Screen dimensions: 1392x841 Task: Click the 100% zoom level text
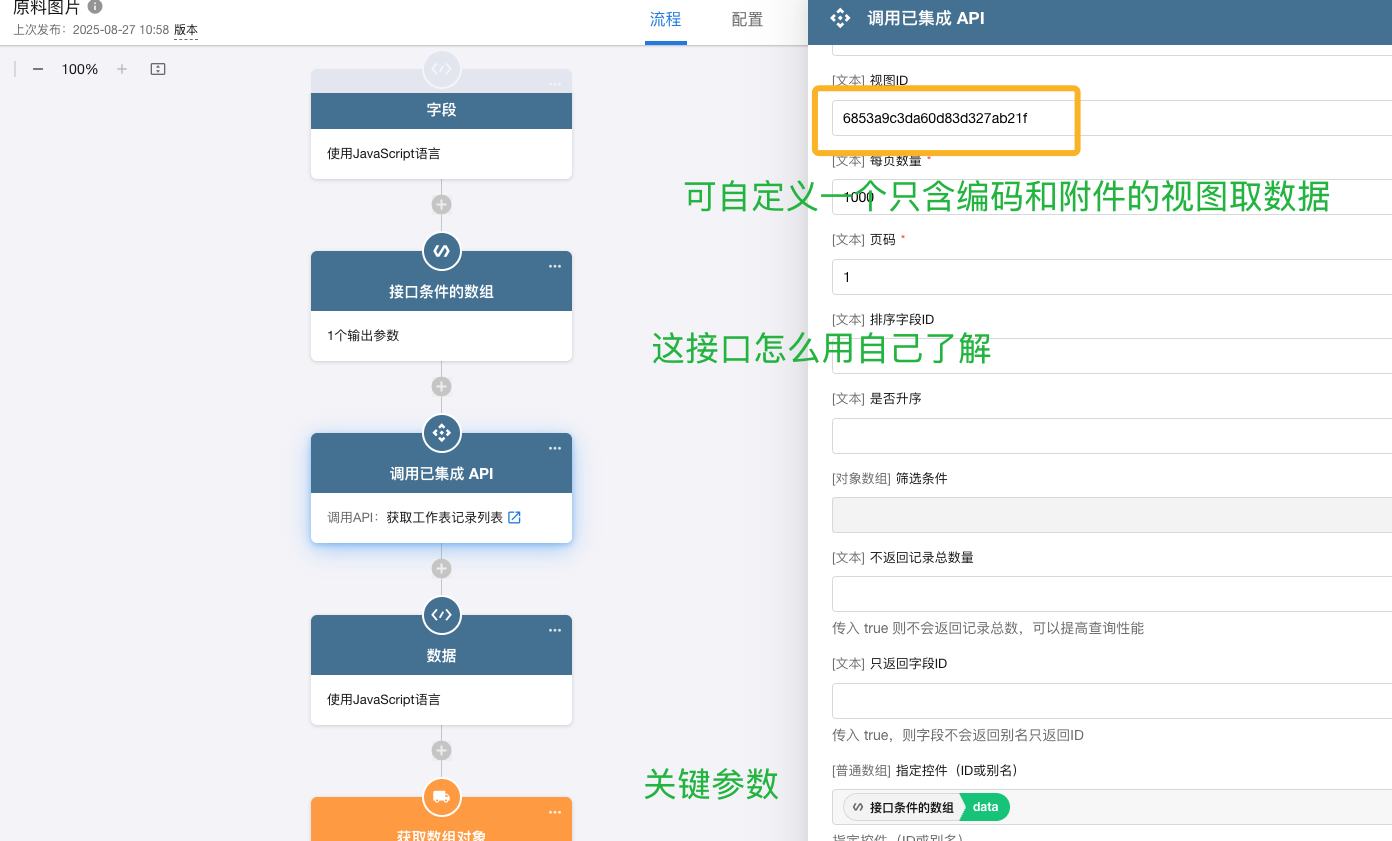coord(80,69)
